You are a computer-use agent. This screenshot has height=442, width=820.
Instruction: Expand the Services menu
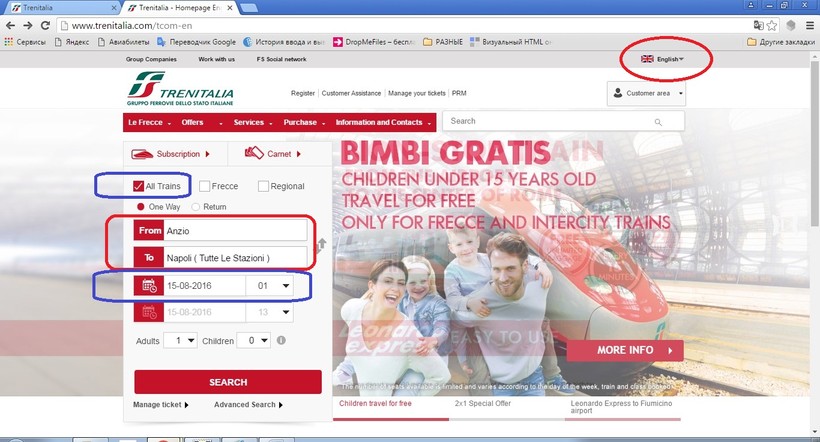(x=253, y=122)
